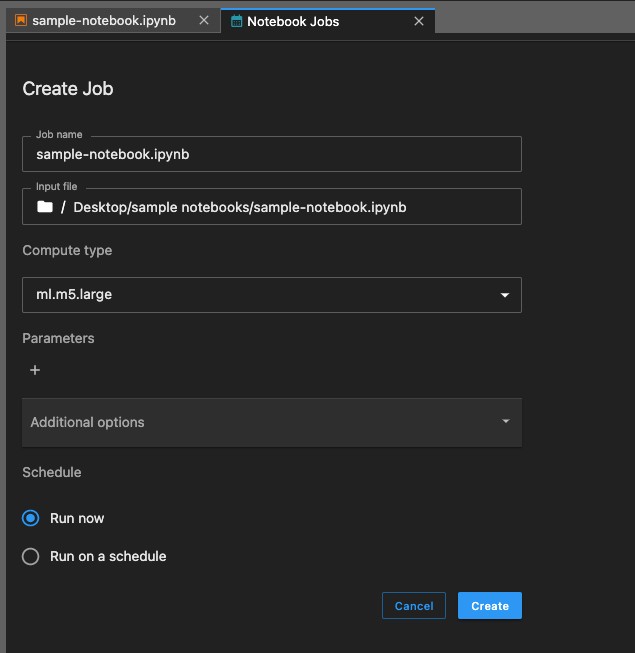Click the notebook icon on sample-notebook.ipynb tab
The image size is (635, 653).
coord(21,20)
